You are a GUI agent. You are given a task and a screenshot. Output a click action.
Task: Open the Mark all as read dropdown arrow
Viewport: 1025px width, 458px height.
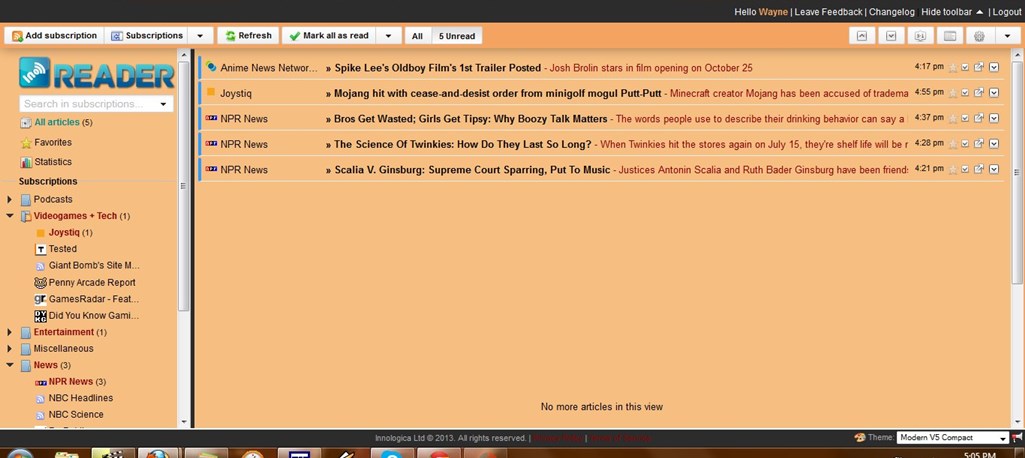[388, 36]
